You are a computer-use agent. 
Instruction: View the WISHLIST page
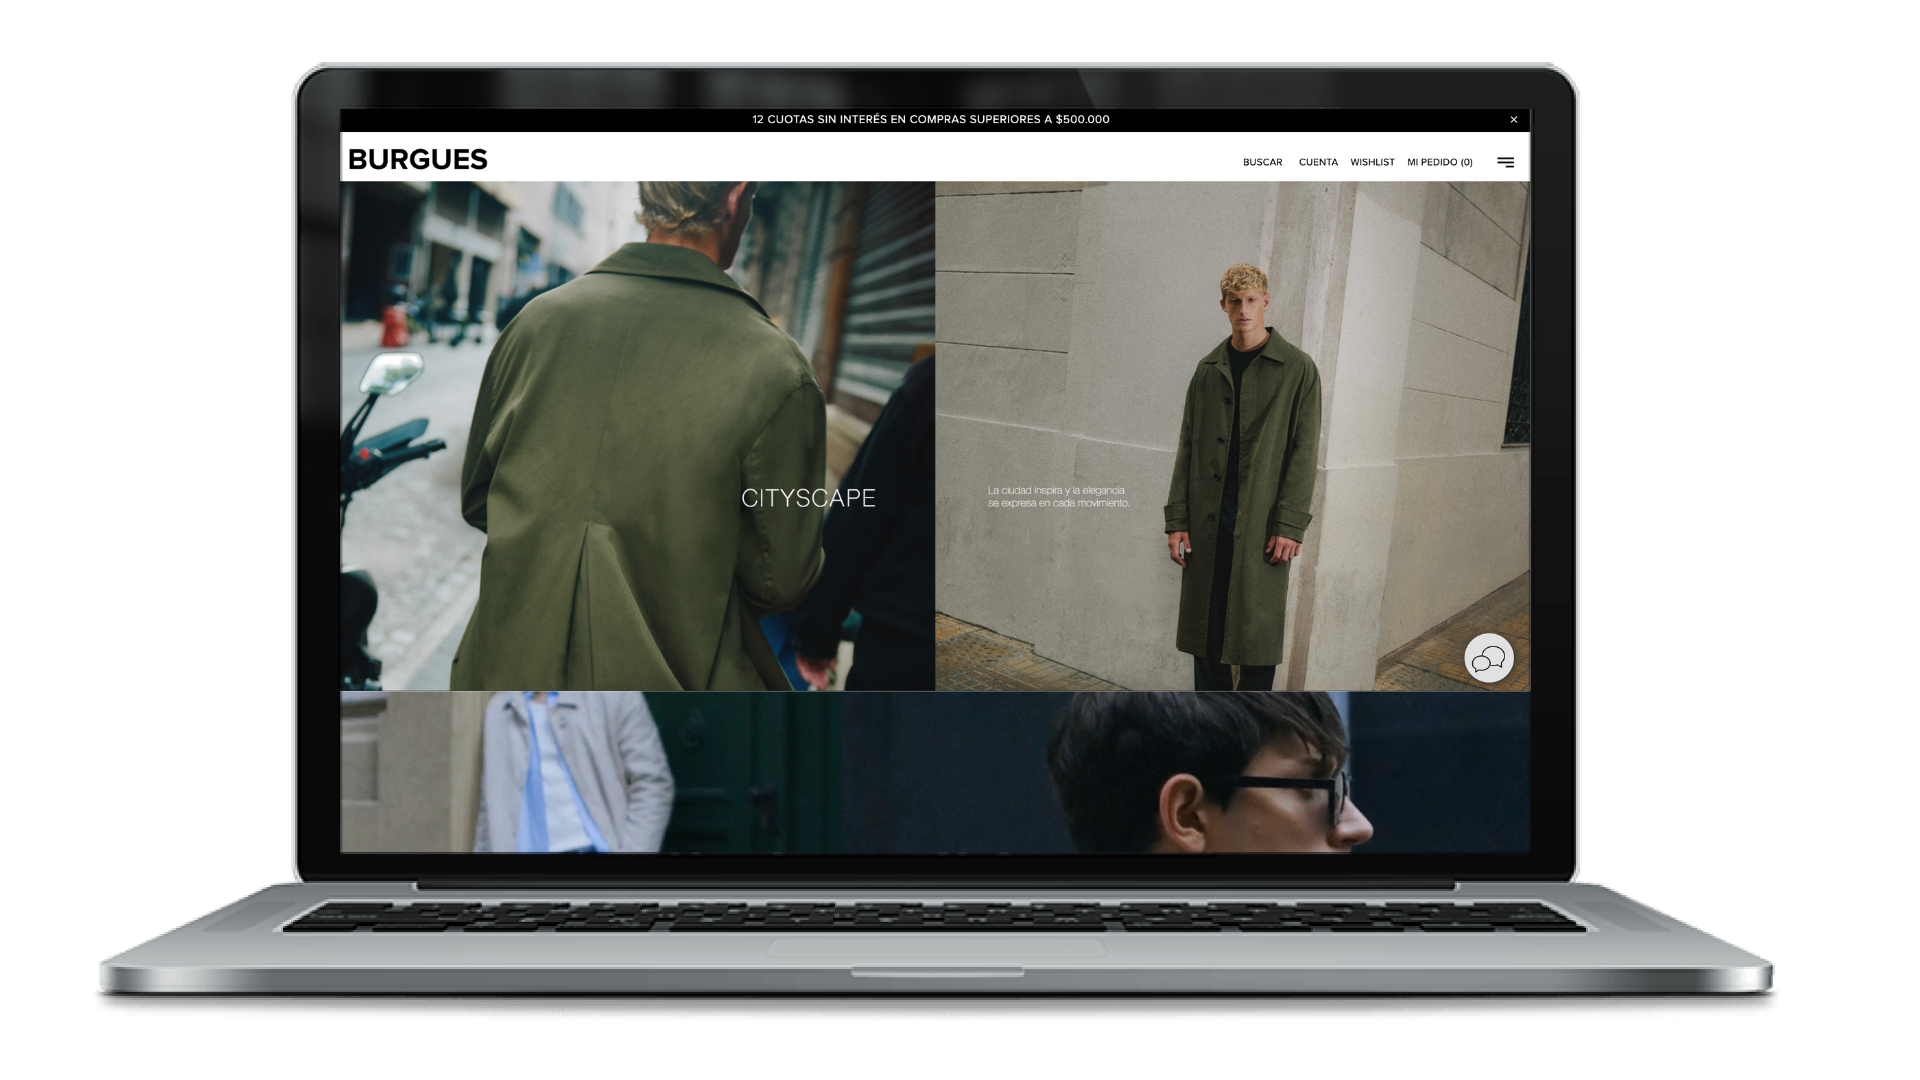tap(1372, 162)
